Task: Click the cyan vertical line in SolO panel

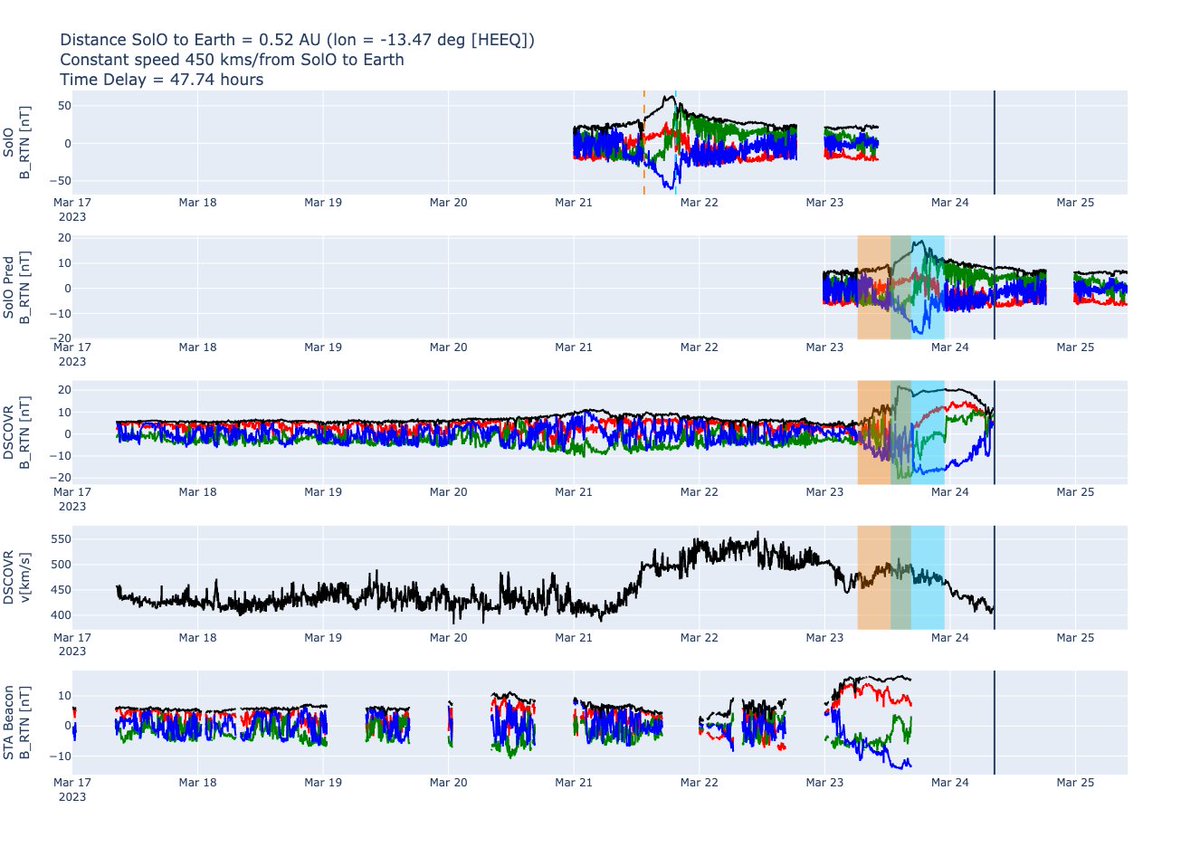Action: point(675,142)
